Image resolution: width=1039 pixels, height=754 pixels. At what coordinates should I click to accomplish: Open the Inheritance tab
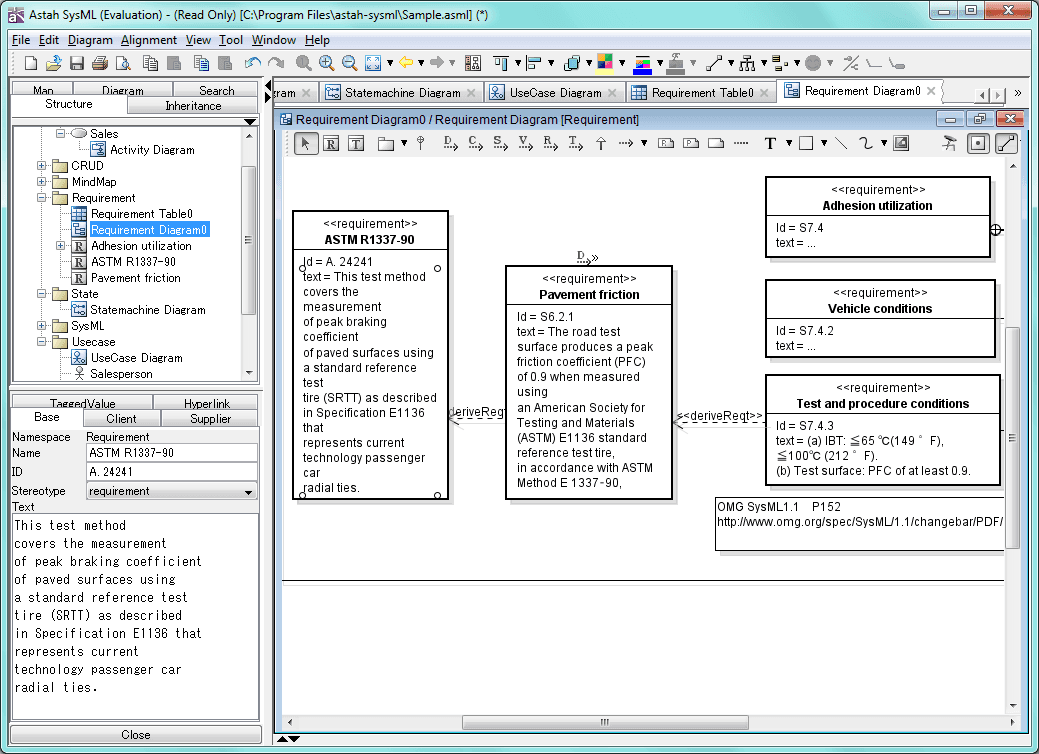[x=193, y=106]
